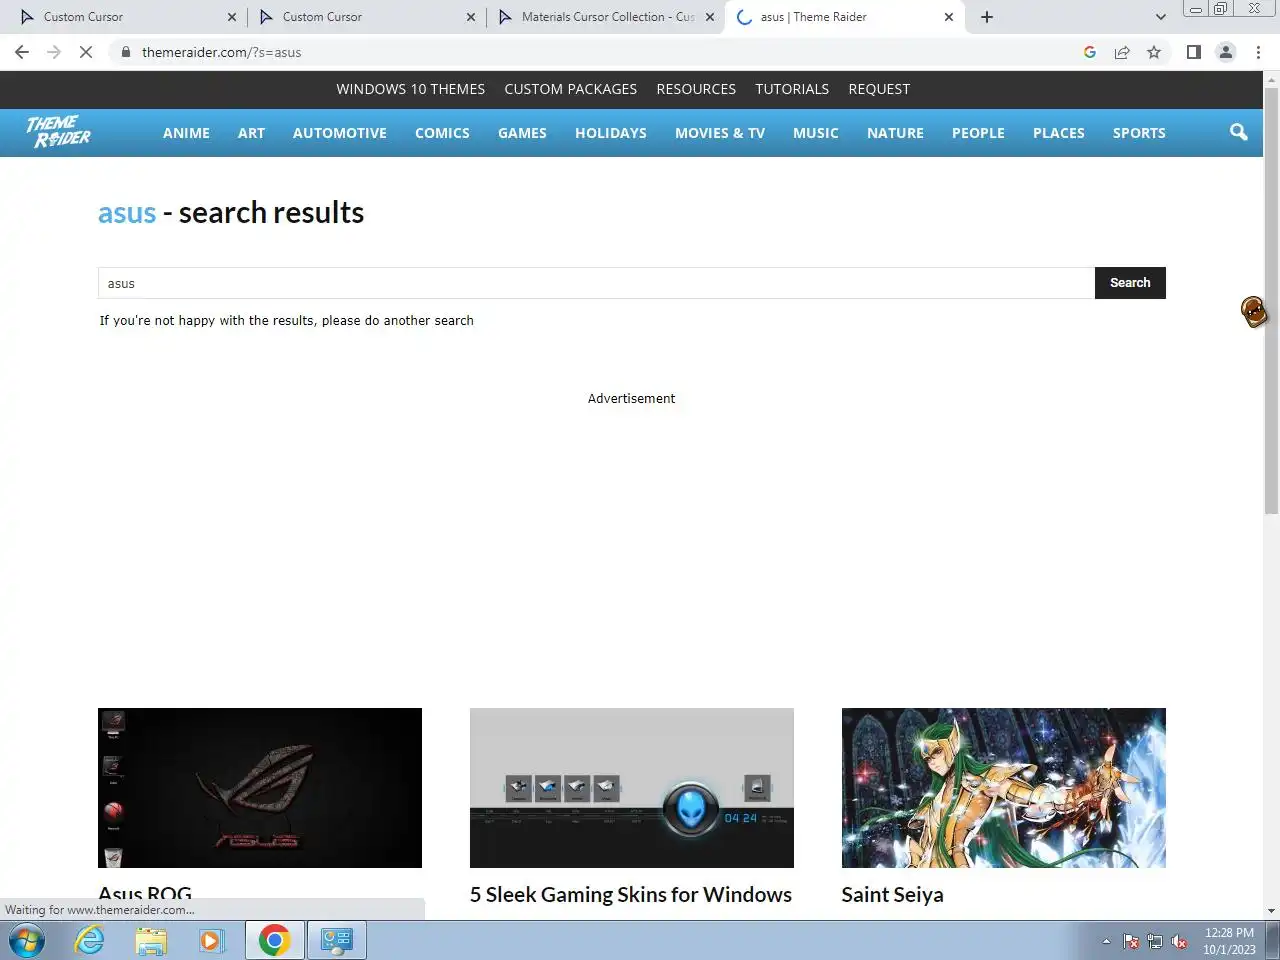
Task: Open the Windows Start button
Action: [26, 941]
